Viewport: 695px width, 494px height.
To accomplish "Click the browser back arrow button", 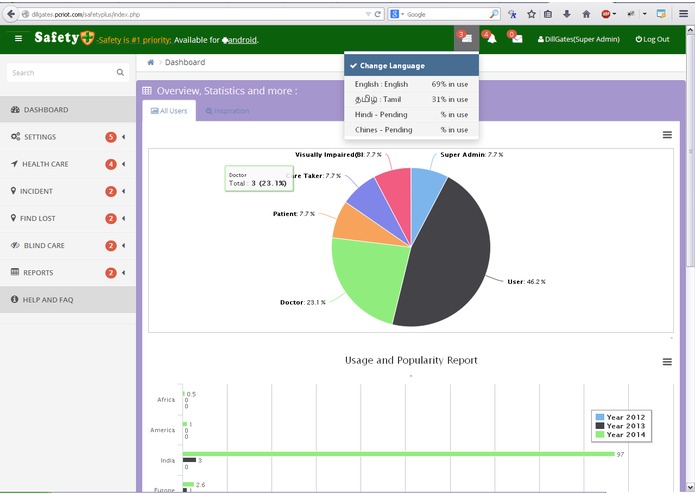I will tap(11, 14).
